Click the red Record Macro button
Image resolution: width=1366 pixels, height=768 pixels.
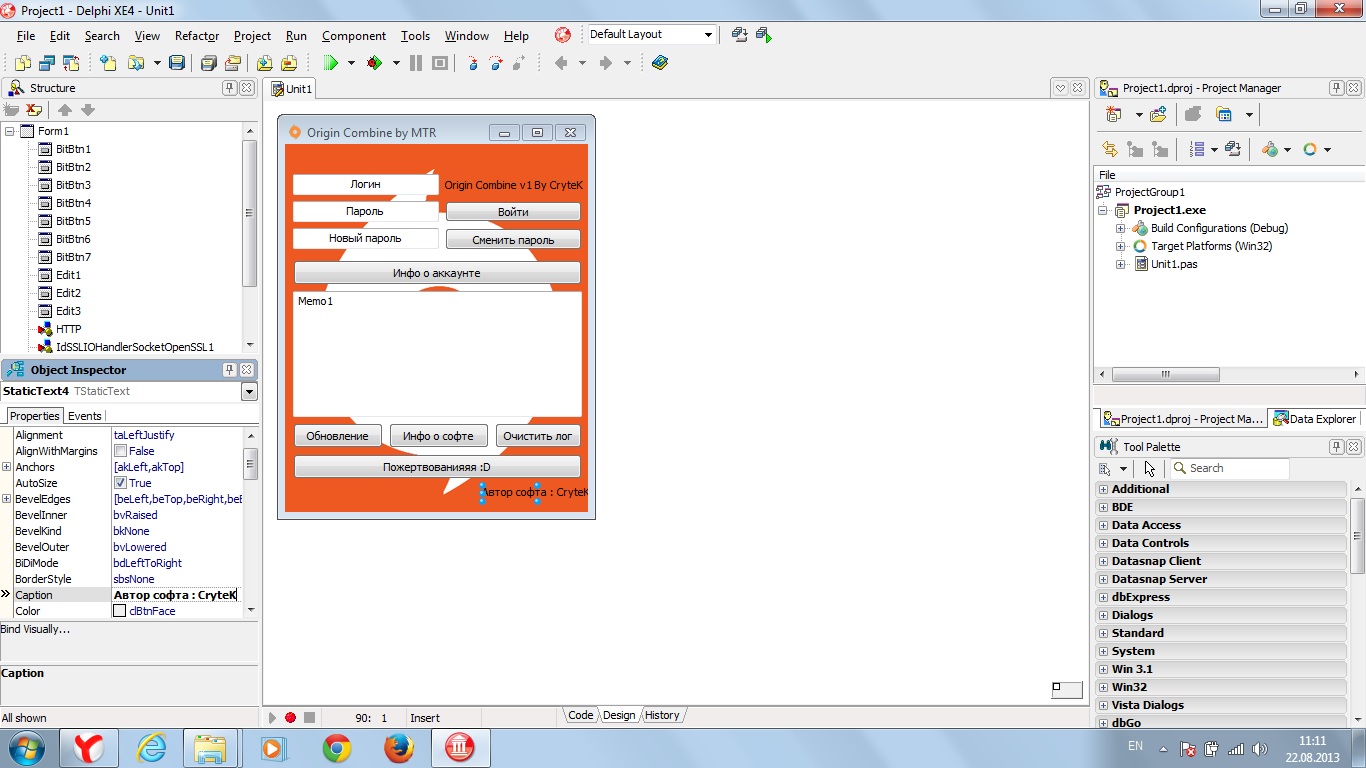click(x=290, y=717)
